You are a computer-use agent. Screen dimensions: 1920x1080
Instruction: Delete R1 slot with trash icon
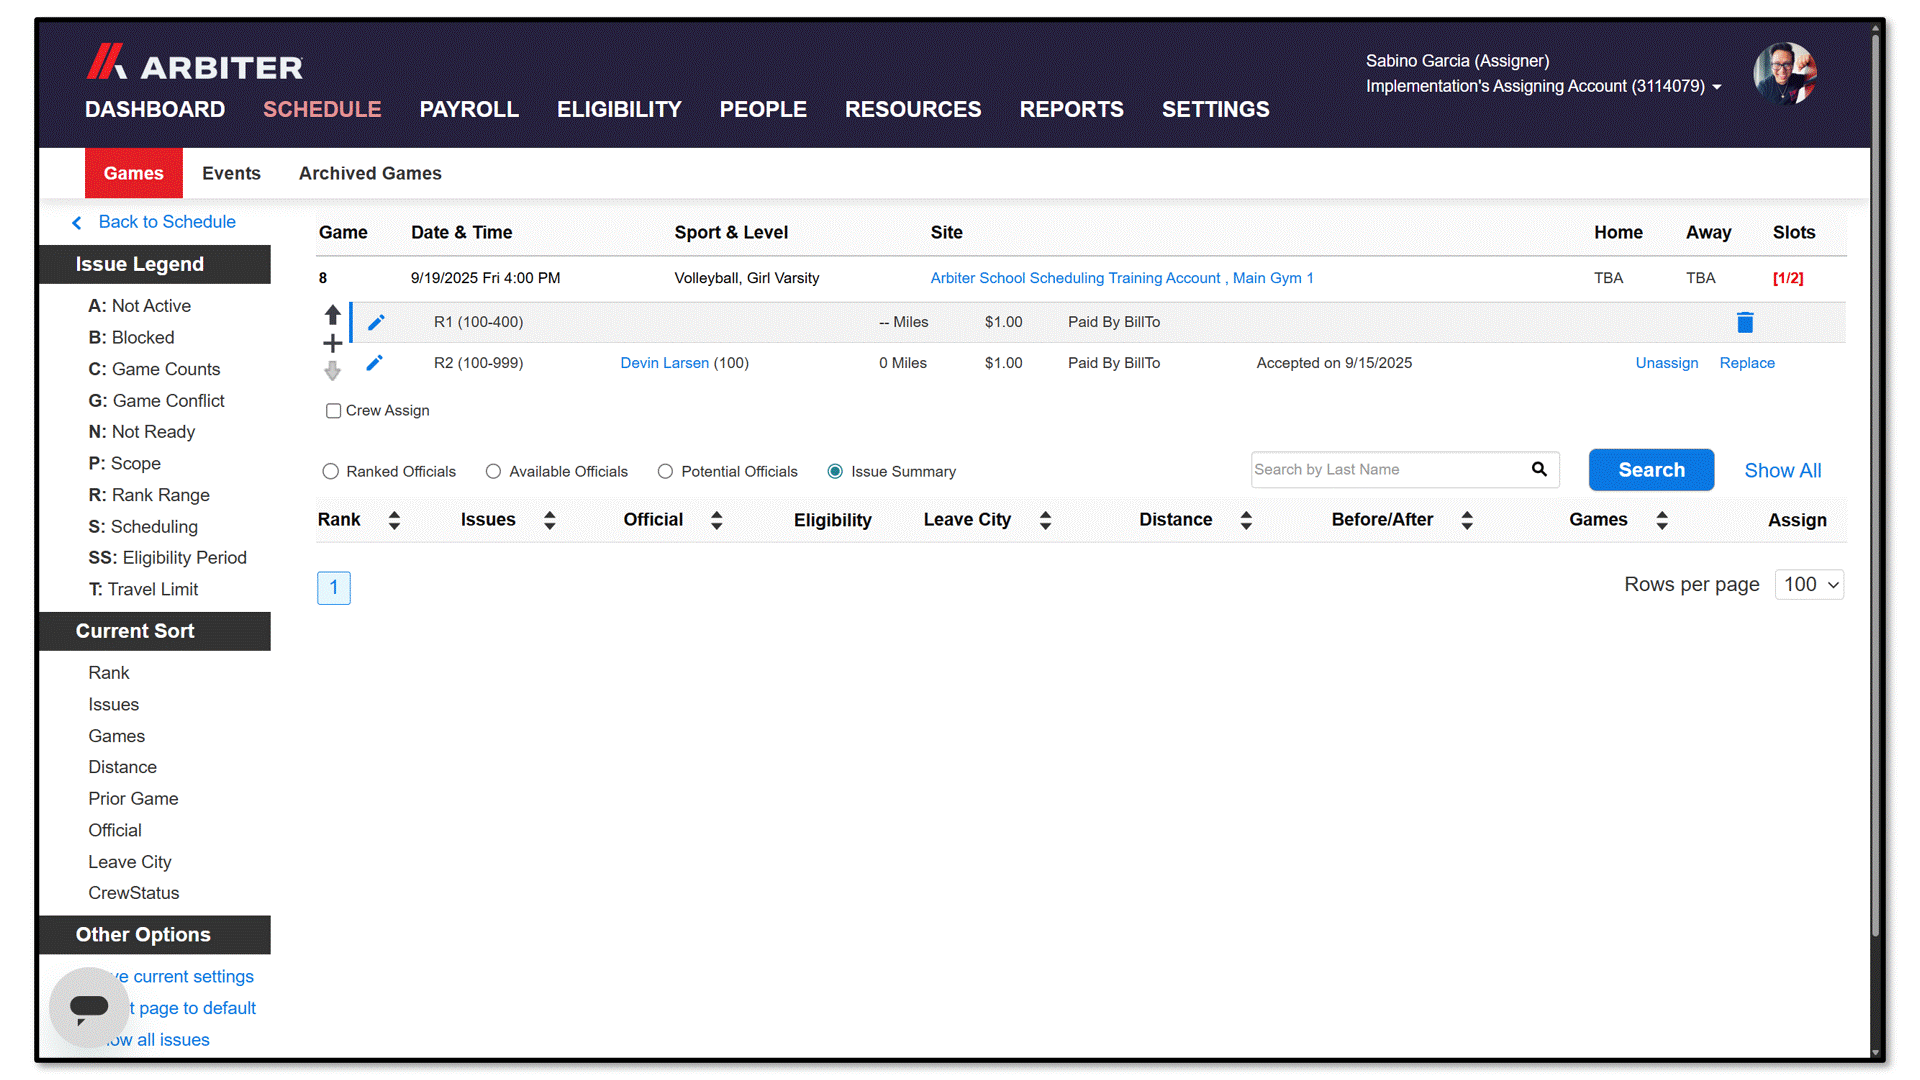click(x=1745, y=322)
